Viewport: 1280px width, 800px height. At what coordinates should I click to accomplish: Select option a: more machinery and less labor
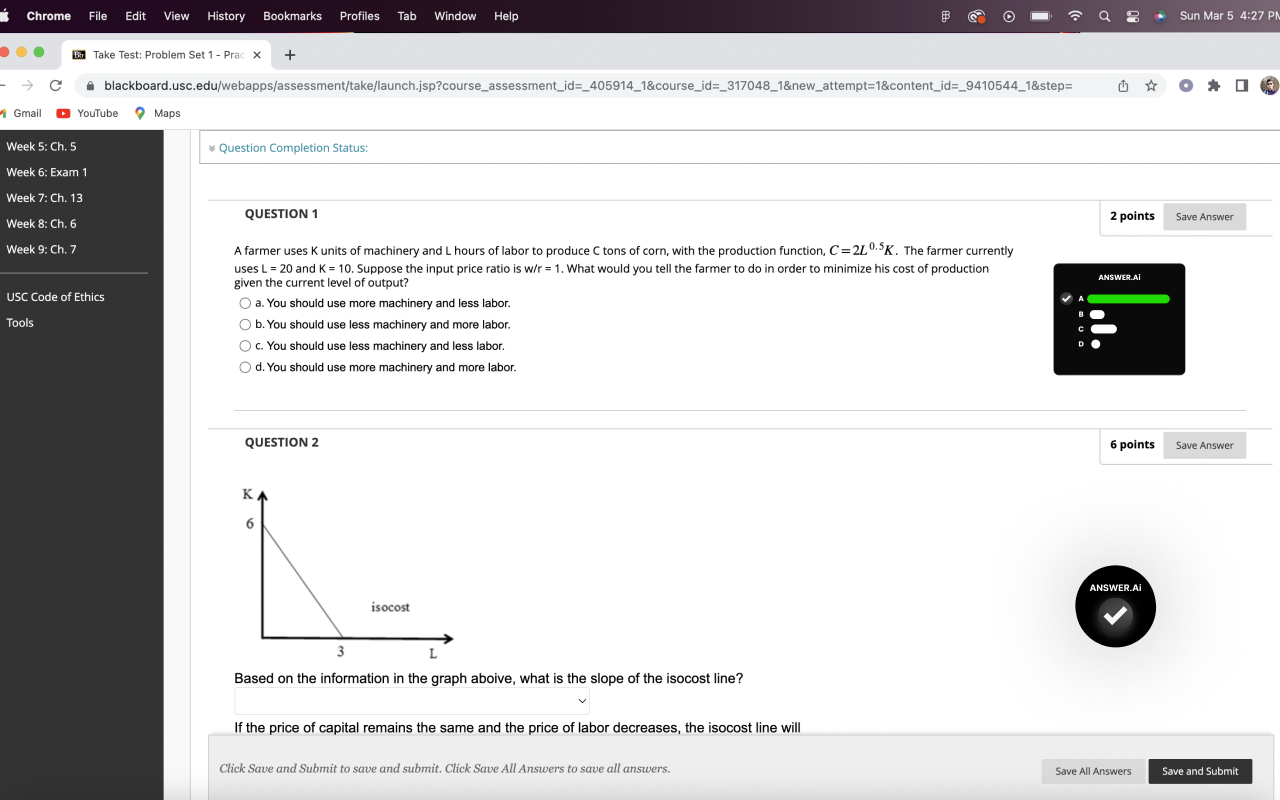(x=245, y=303)
